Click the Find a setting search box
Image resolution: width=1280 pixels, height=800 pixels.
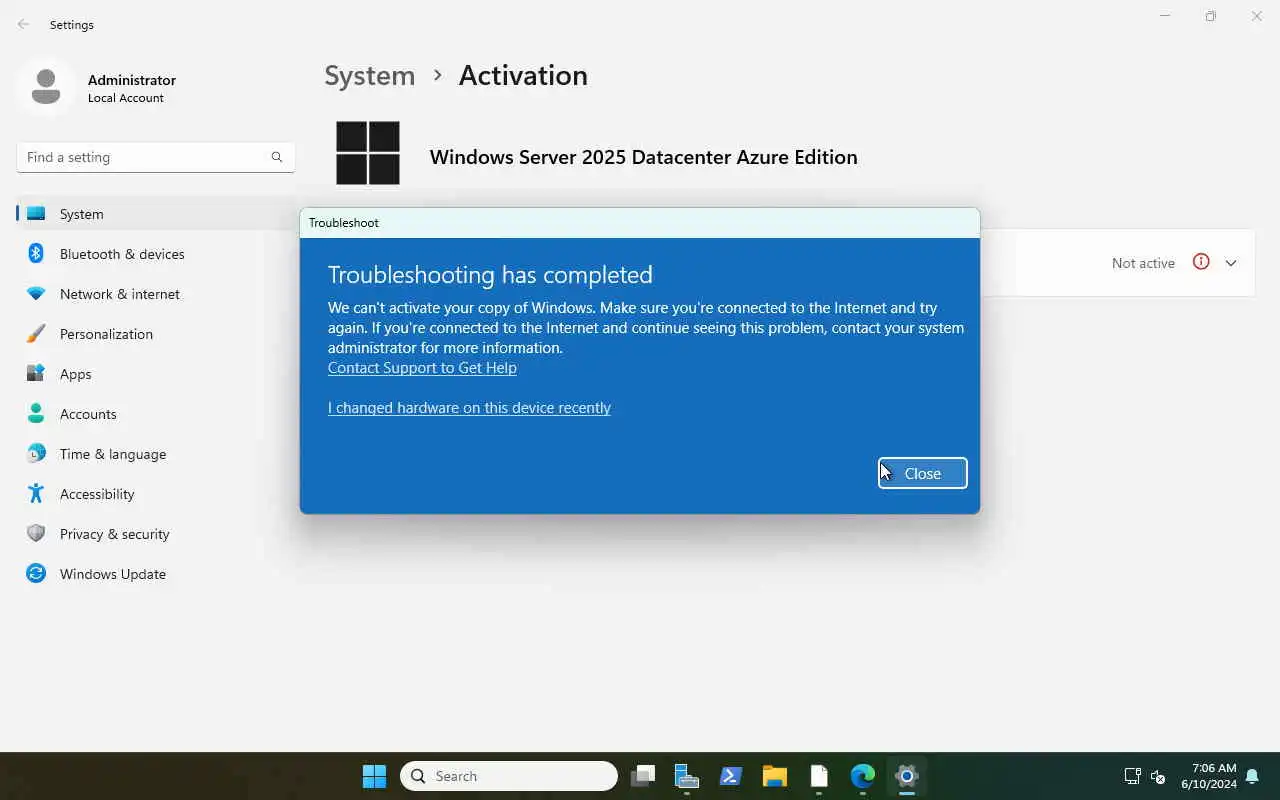155,157
